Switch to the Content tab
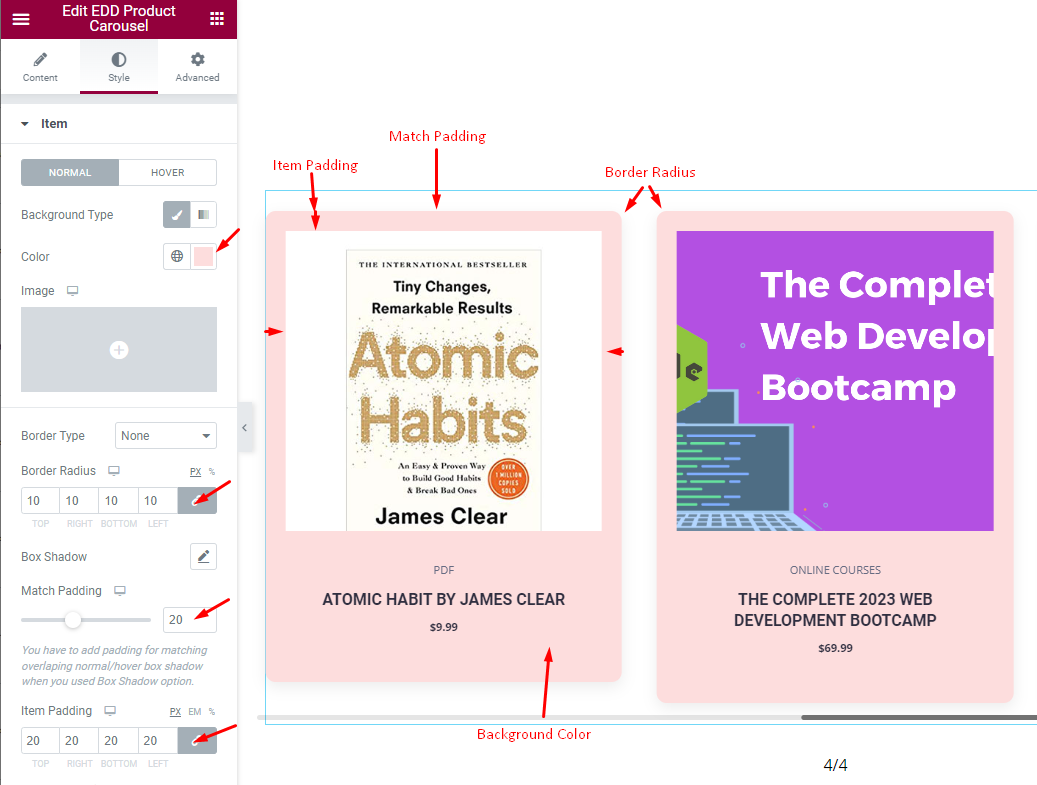 [x=40, y=67]
